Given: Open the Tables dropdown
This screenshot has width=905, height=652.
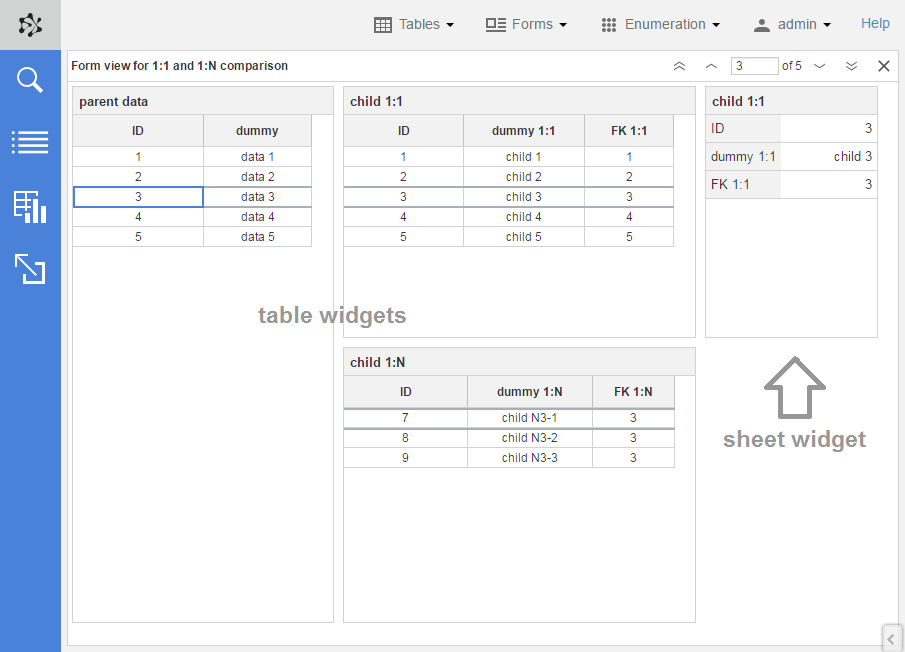Looking at the screenshot, I should pyautogui.click(x=414, y=24).
